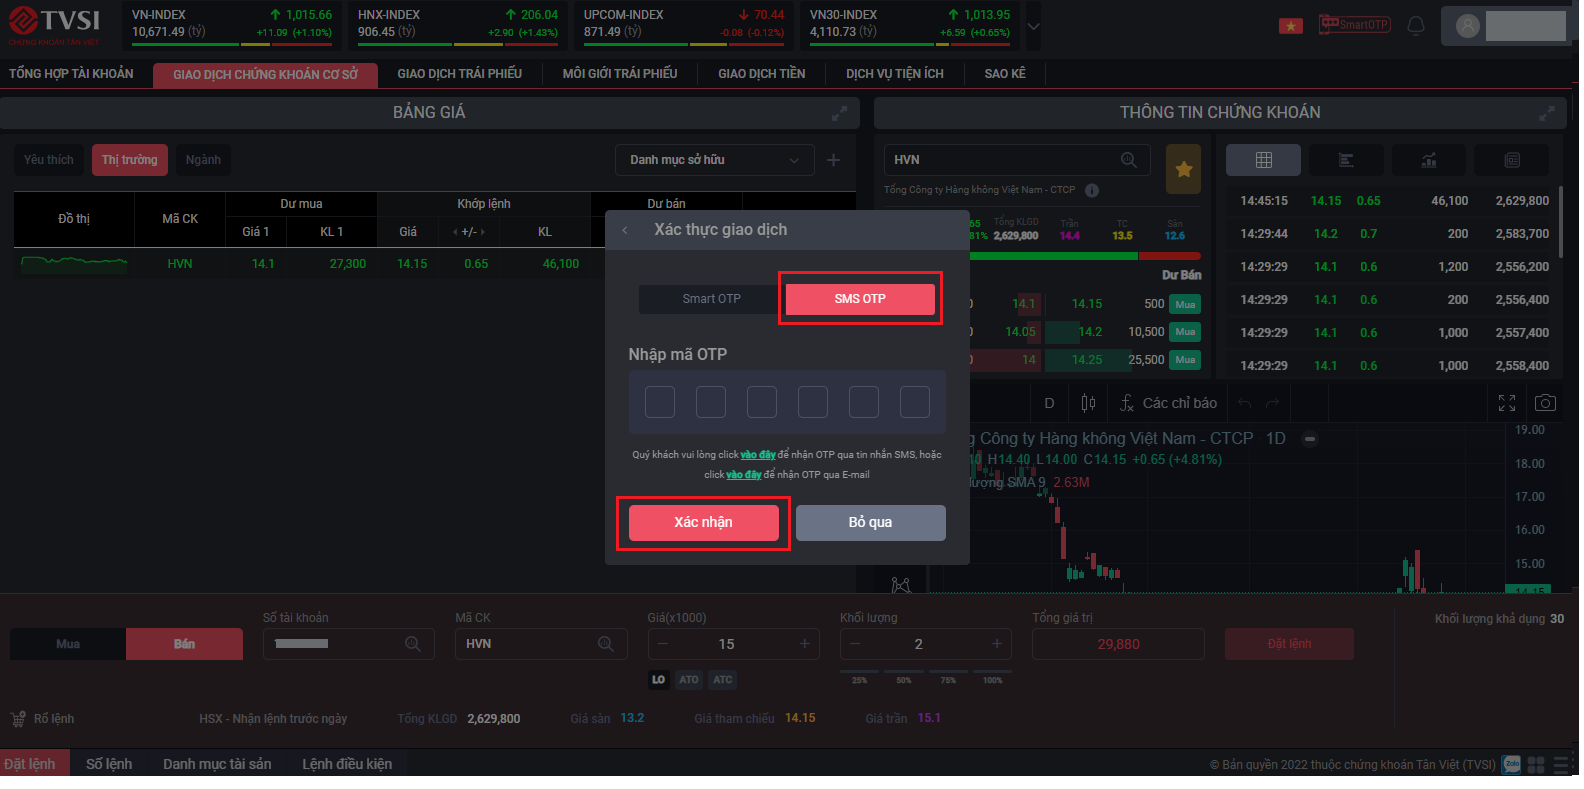Click the back arrow in verification dialog
The image size is (1584, 789).
click(x=625, y=230)
